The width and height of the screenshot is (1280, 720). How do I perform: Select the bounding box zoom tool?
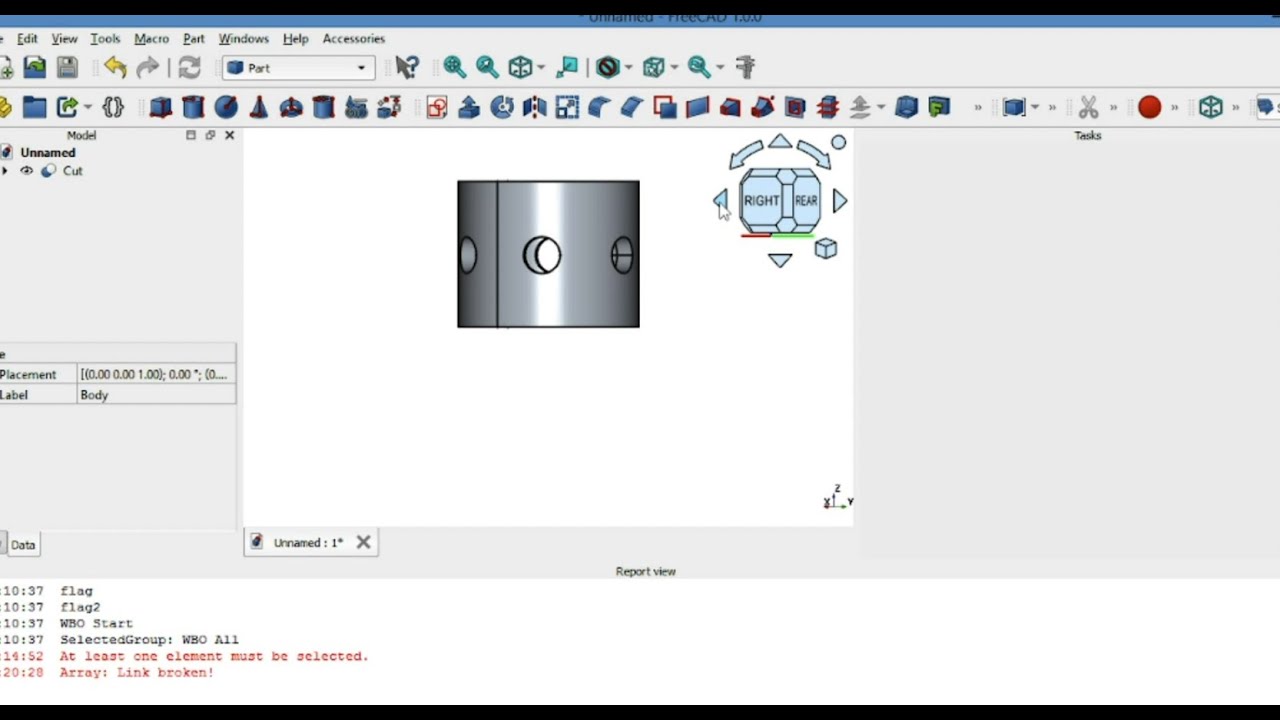[699, 67]
